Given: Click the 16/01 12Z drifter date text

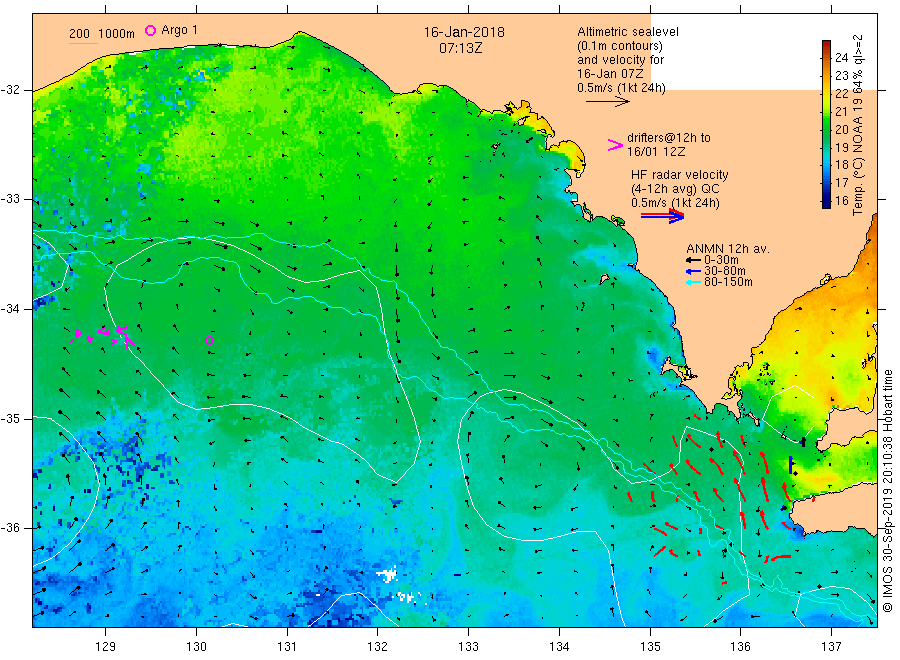Looking at the screenshot, I should click(x=655, y=152).
